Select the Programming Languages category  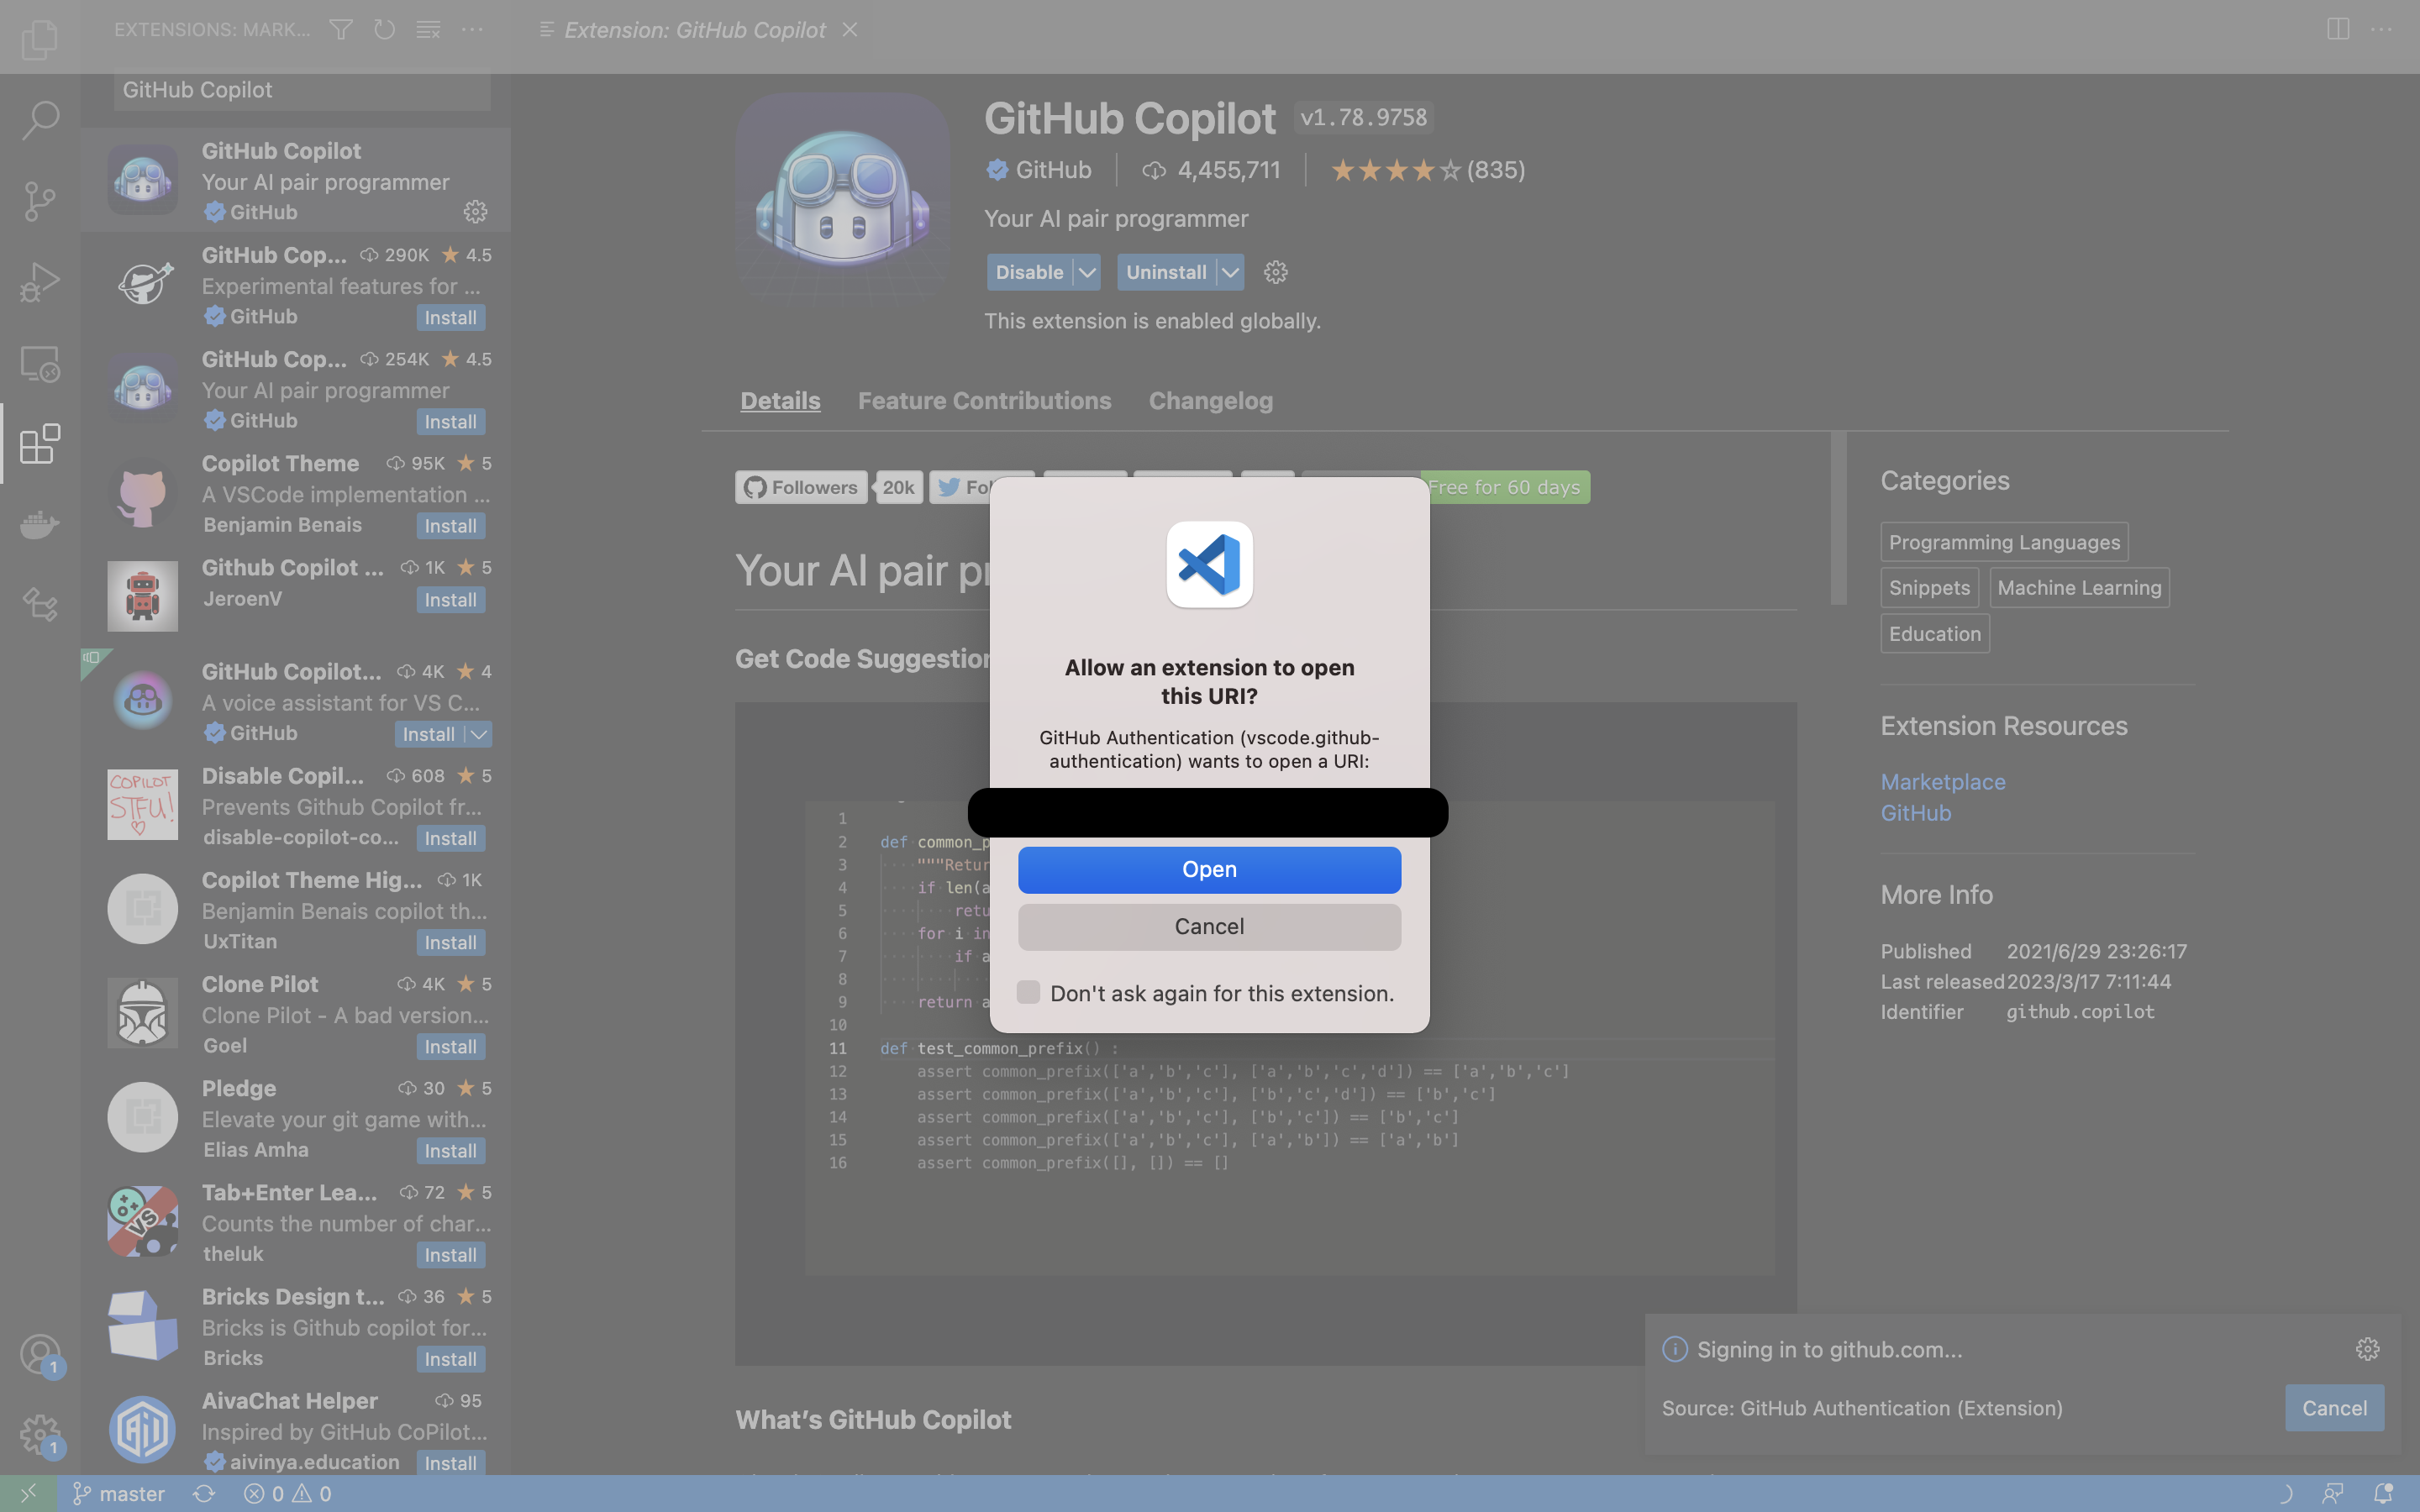(2004, 542)
